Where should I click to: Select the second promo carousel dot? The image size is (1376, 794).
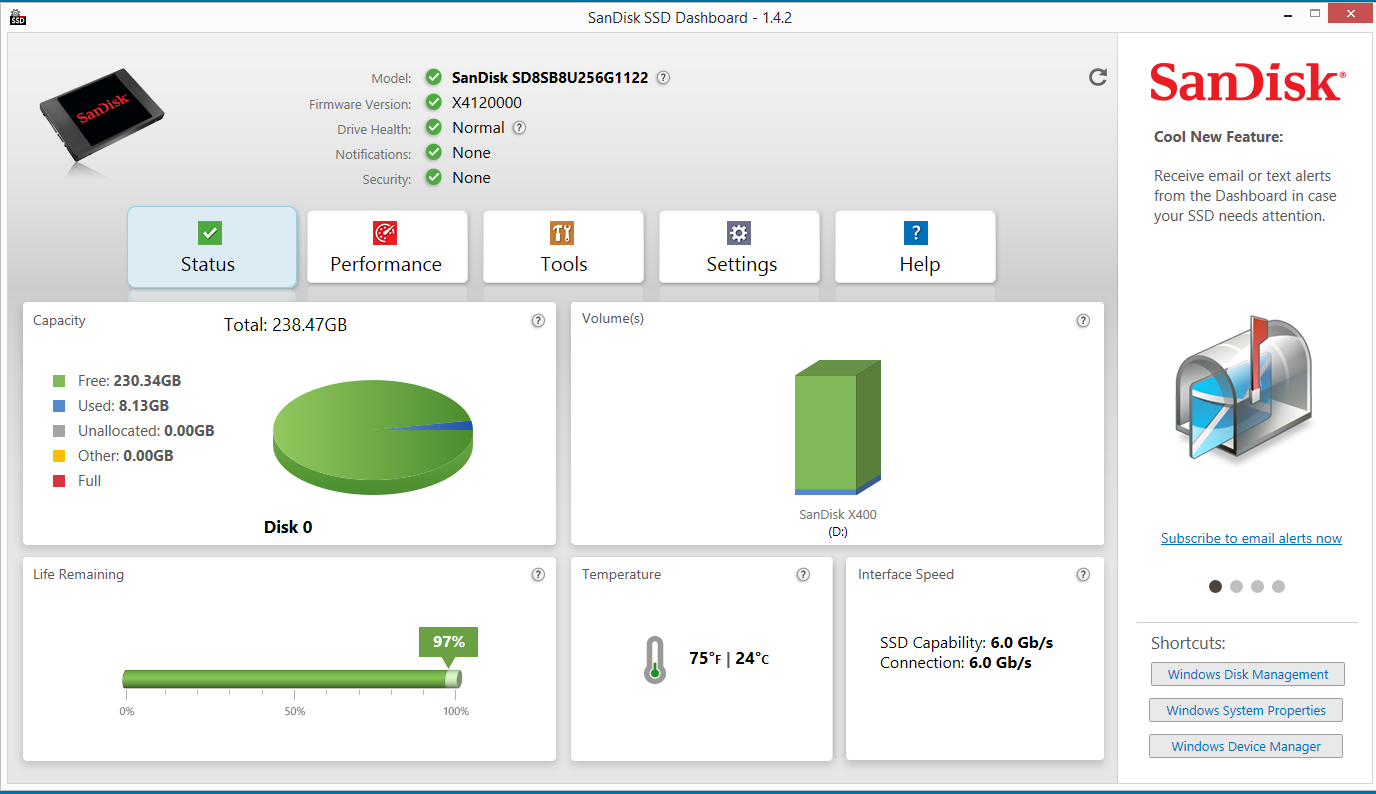(1236, 587)
